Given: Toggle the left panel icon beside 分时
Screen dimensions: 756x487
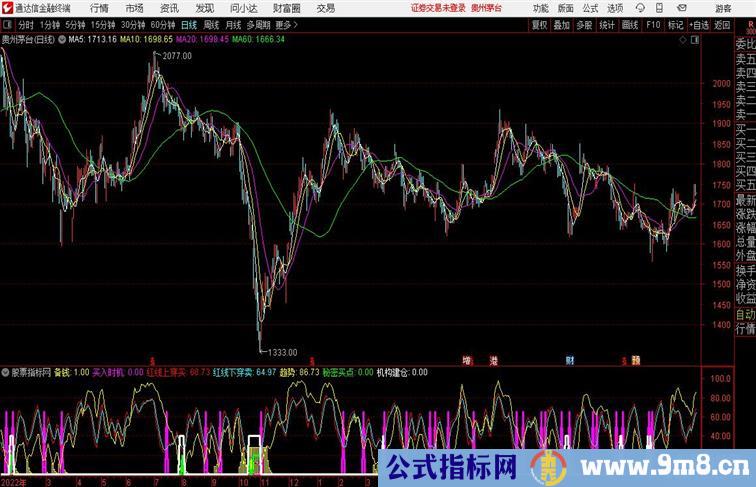Looking at the screenshot, I should (8, 24).
